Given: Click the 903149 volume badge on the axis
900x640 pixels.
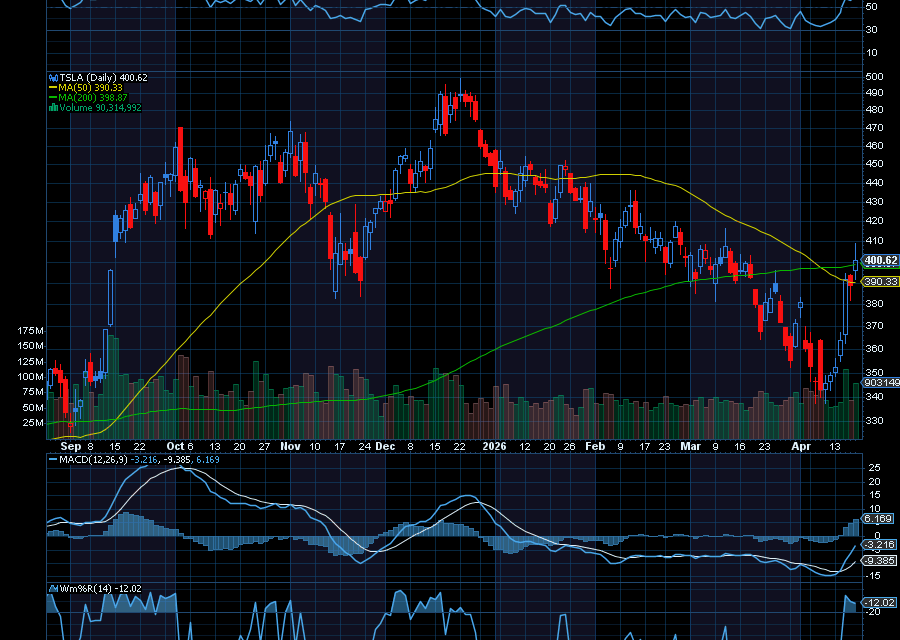Looking at the screenshot, I should click(x=878, y=383).
